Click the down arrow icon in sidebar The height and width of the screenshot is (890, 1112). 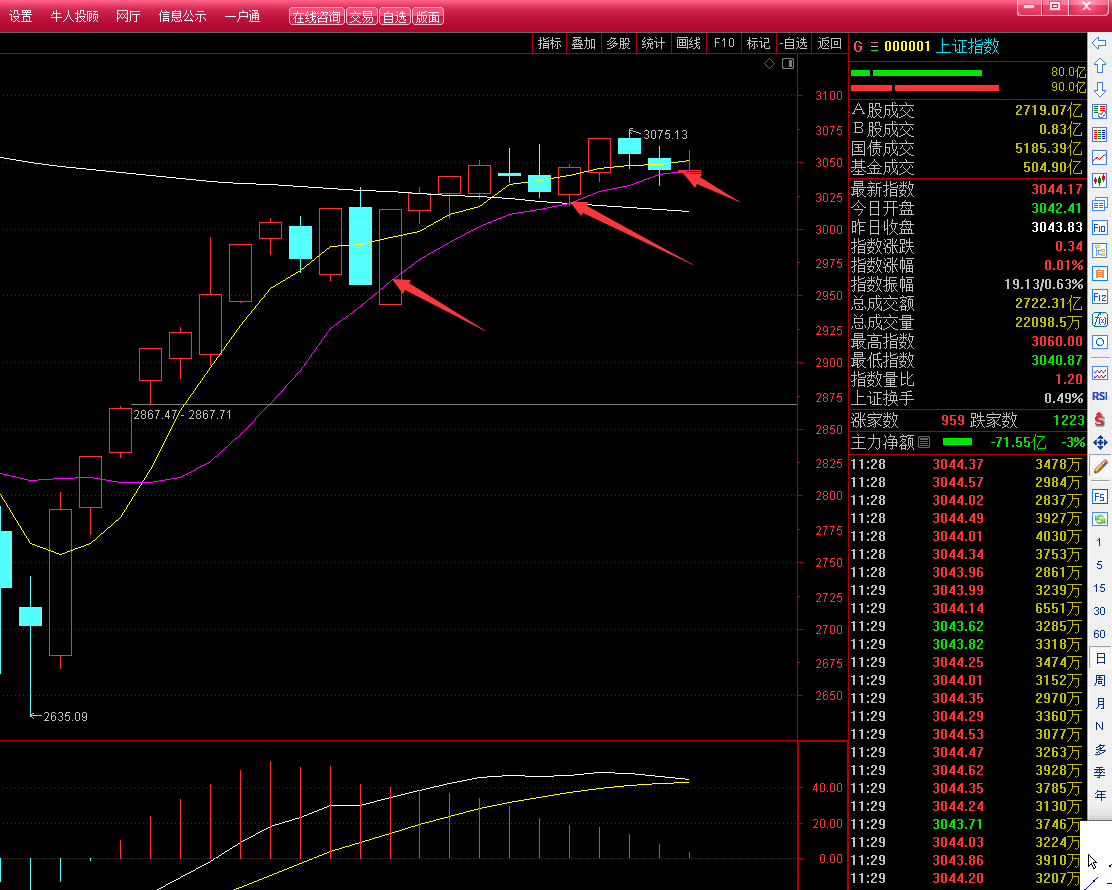pyautogui.click(x=1099, y=89)
